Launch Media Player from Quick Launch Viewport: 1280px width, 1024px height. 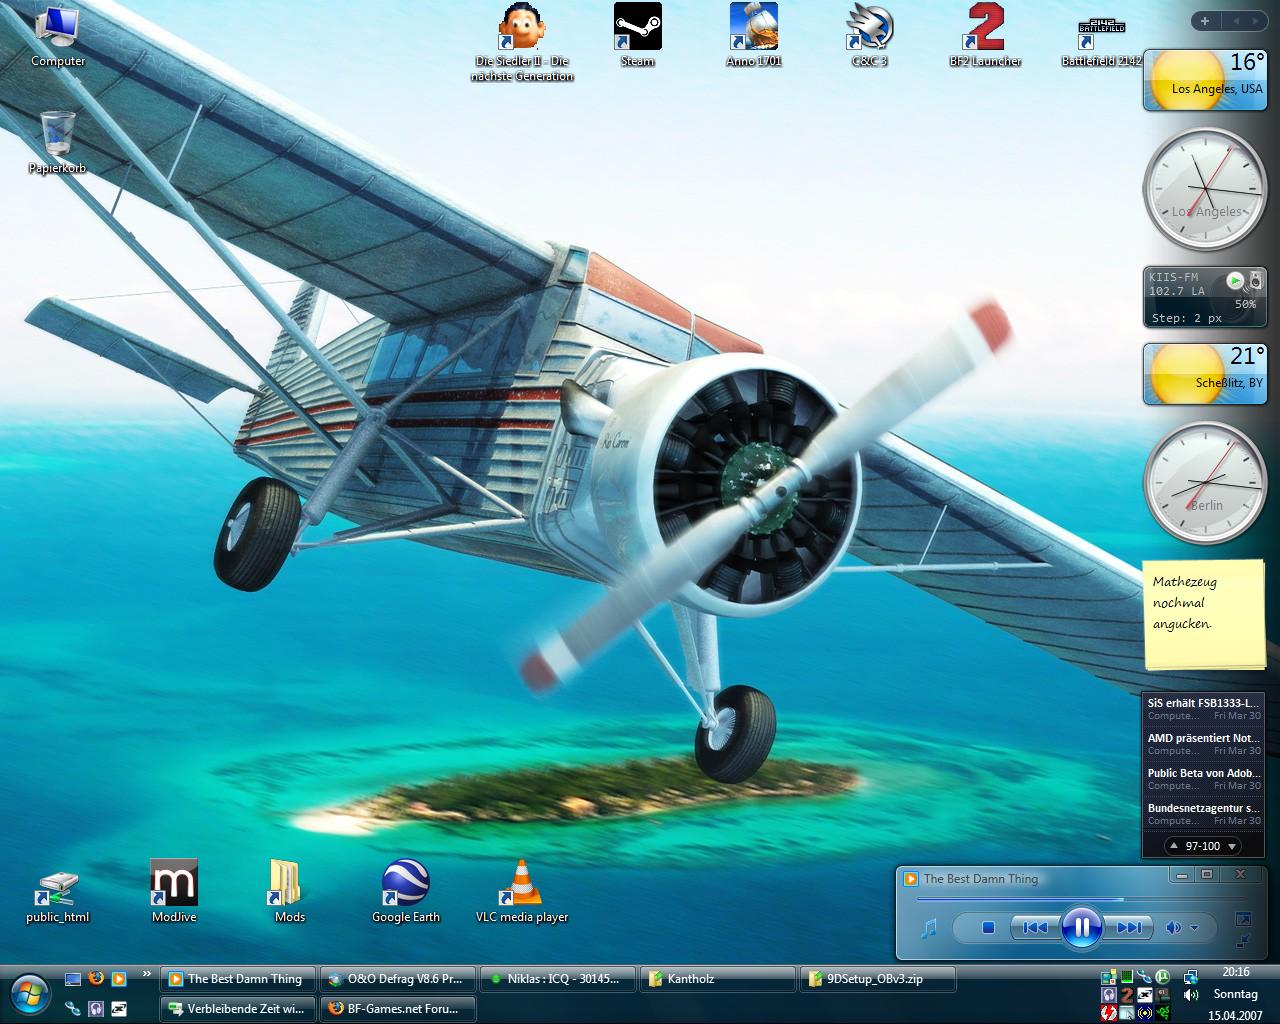point(119,979)
